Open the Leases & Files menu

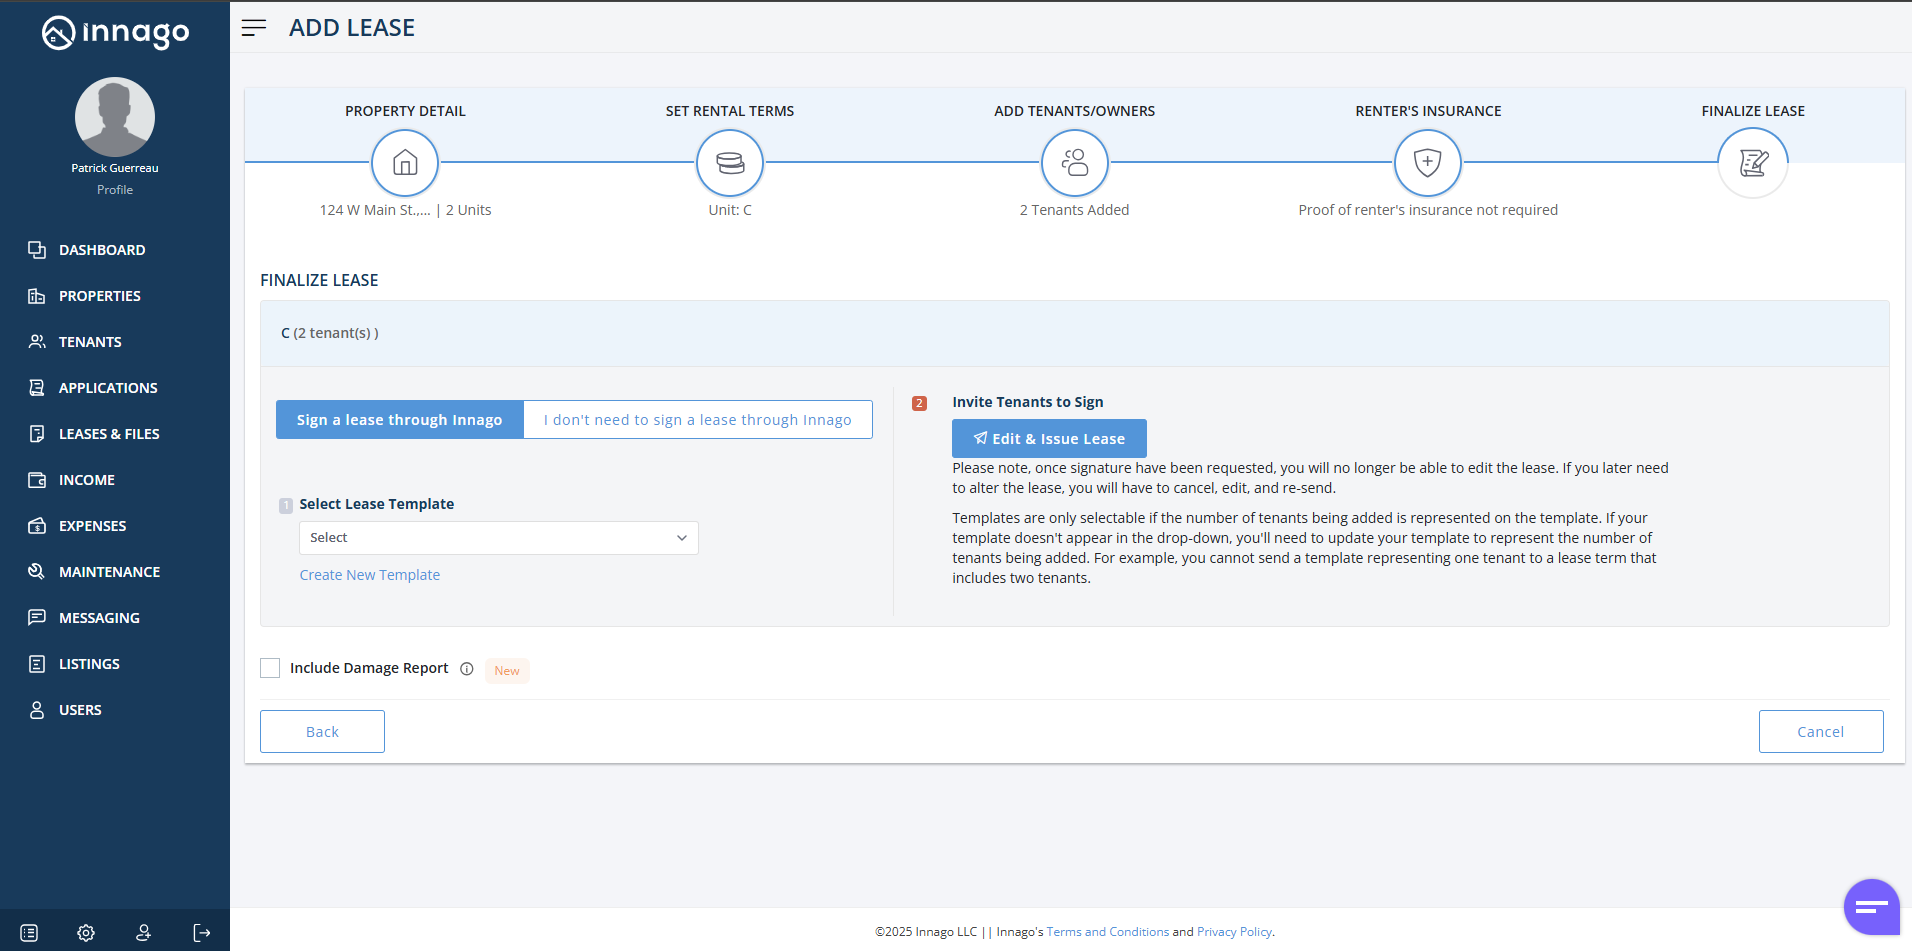(109, 434)
